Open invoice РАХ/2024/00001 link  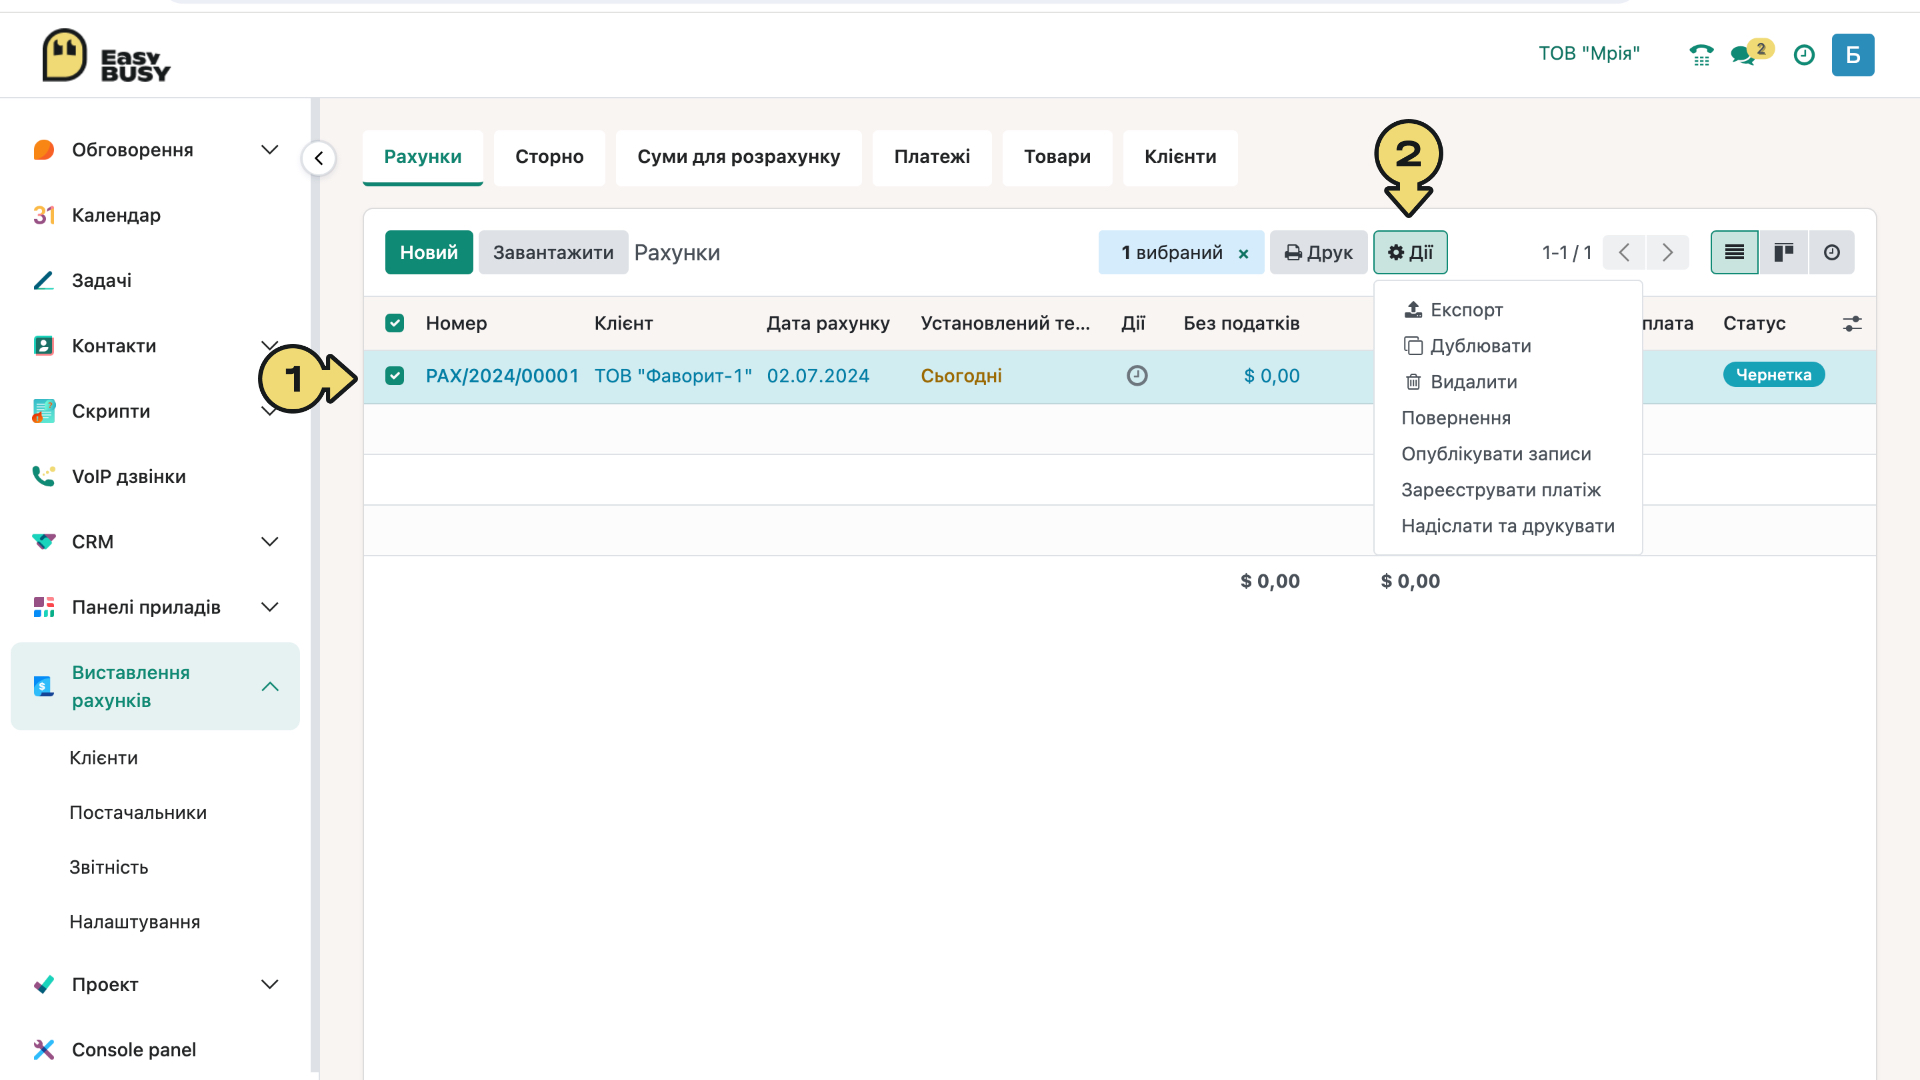pos(502,376)
